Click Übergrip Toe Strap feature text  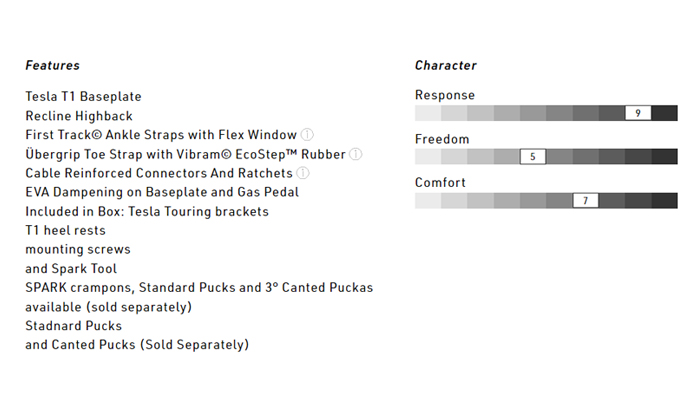pyautogui.click(x=185, y=154)
